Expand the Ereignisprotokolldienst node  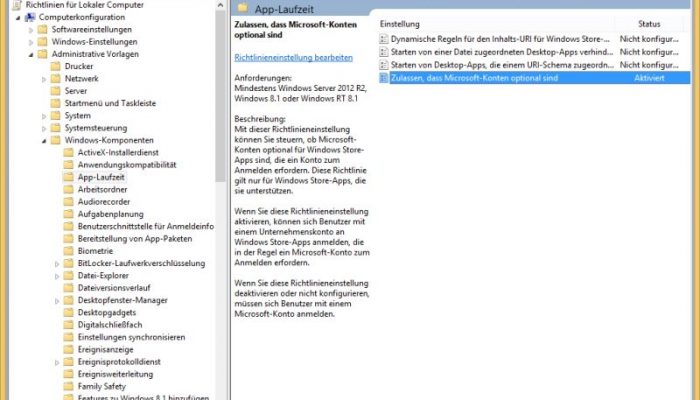click(57, 362)
